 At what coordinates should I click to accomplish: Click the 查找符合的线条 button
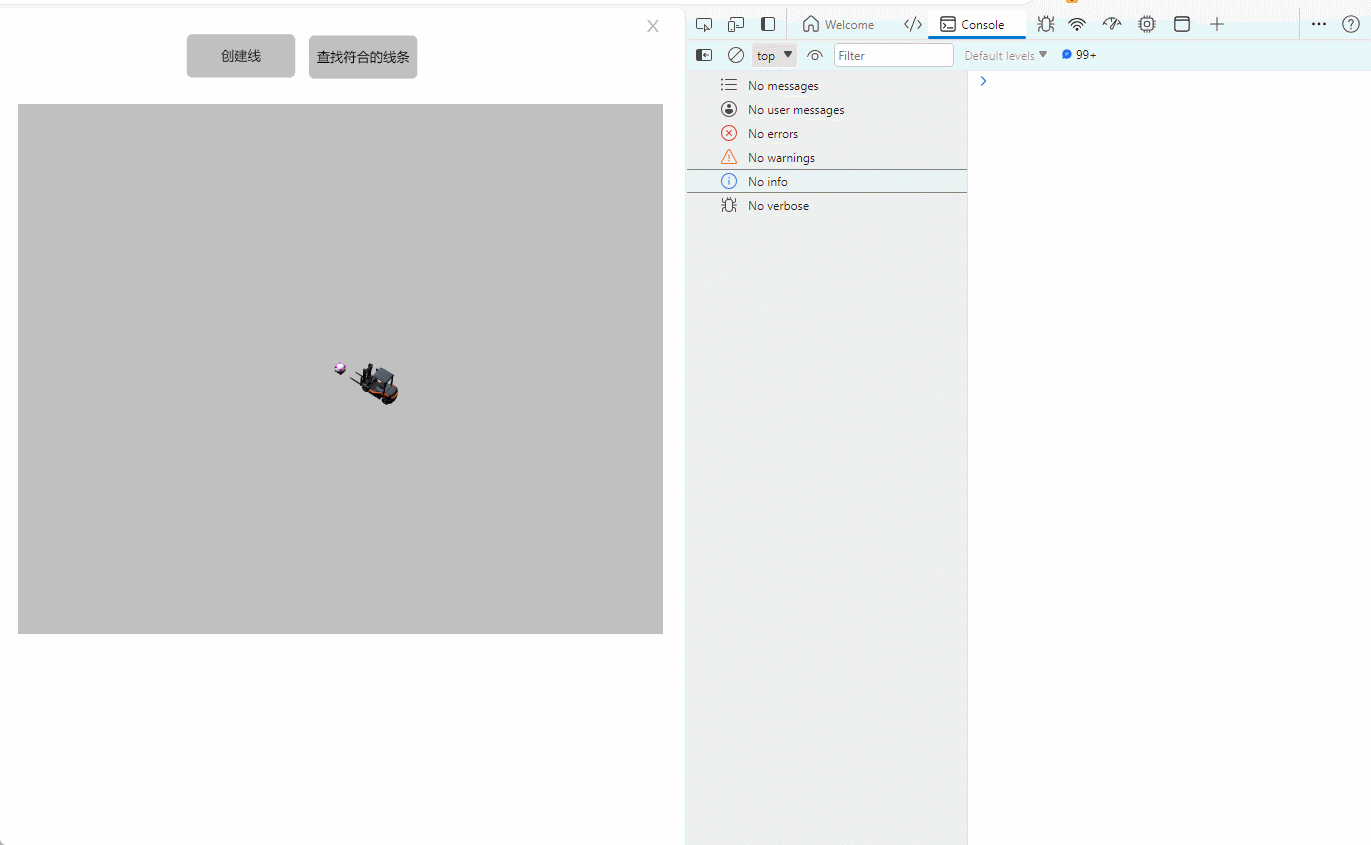[363, 57]
